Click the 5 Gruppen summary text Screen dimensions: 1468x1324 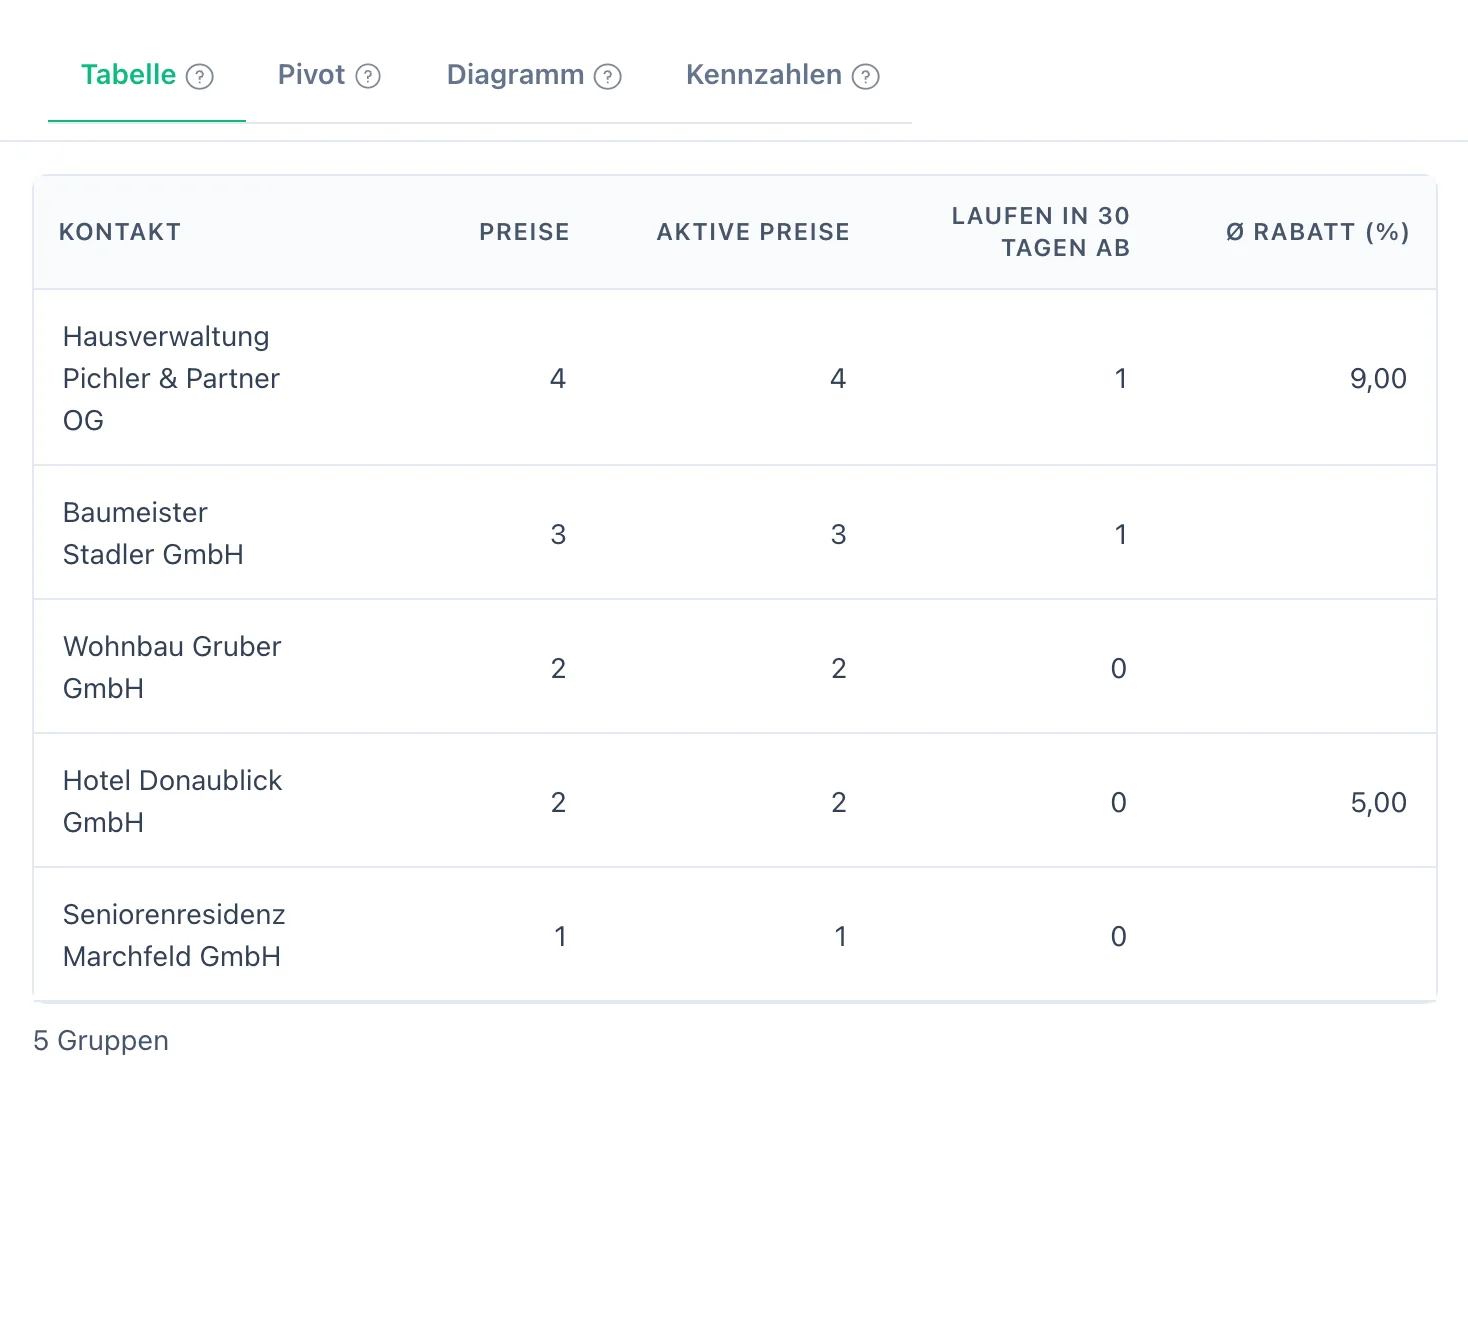pos(101,1041)
